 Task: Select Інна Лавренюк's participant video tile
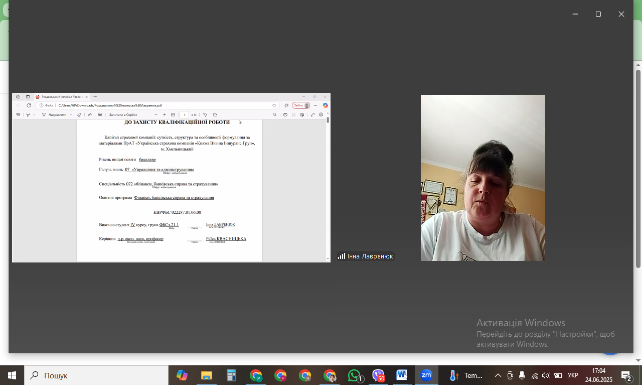pyautogui.click(x=483, y=178)
